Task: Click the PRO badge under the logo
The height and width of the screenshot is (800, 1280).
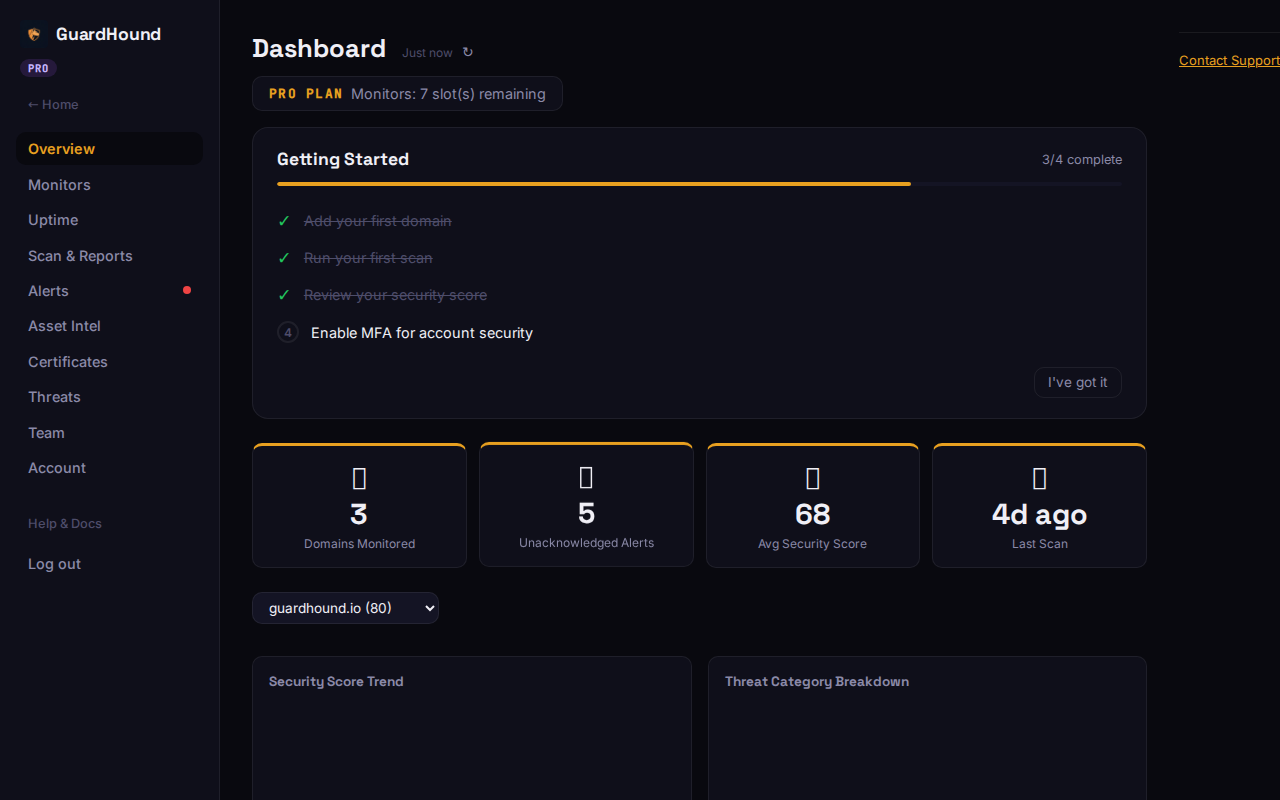Action: [38, 69]
